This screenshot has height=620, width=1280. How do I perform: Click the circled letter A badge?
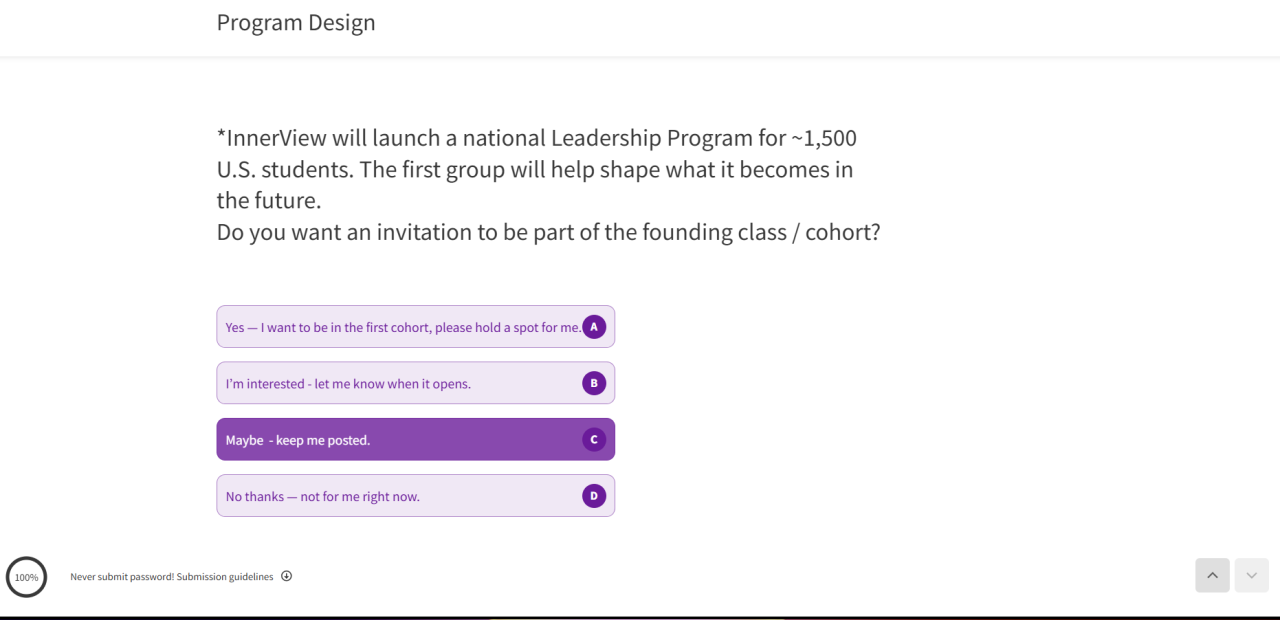click(x=594, y=327)
